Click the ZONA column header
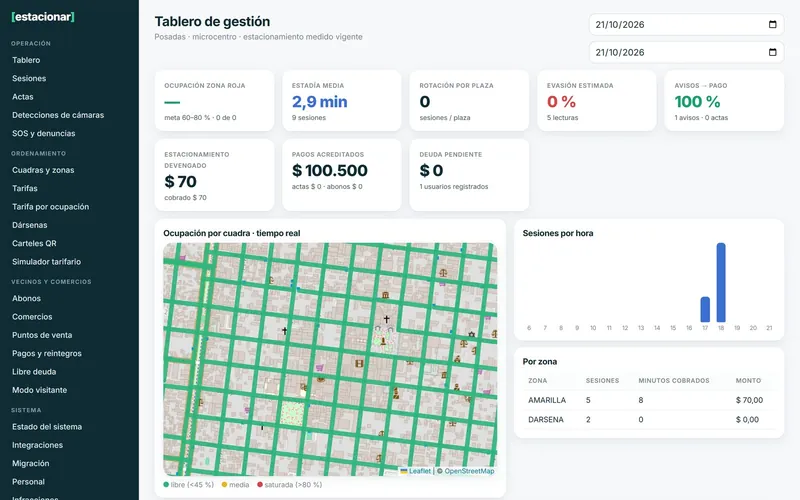 click(537, 381)
